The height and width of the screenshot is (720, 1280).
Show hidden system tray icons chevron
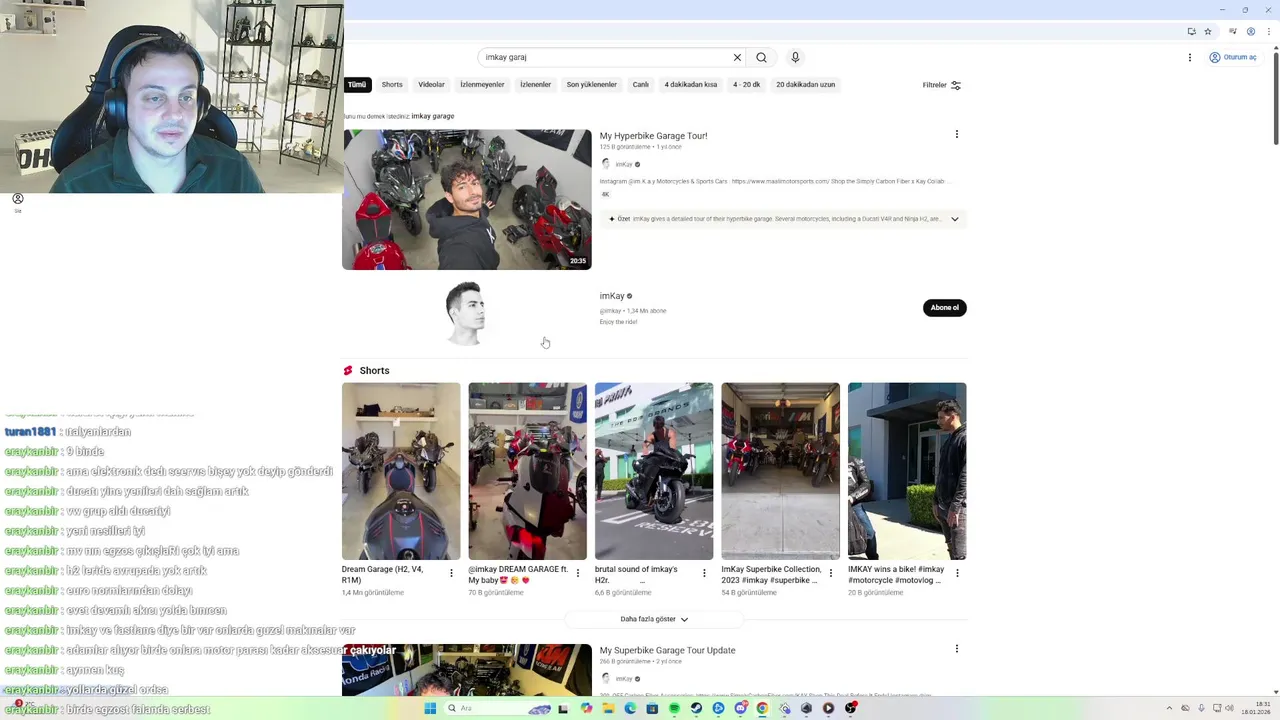tap(1169, 708)
